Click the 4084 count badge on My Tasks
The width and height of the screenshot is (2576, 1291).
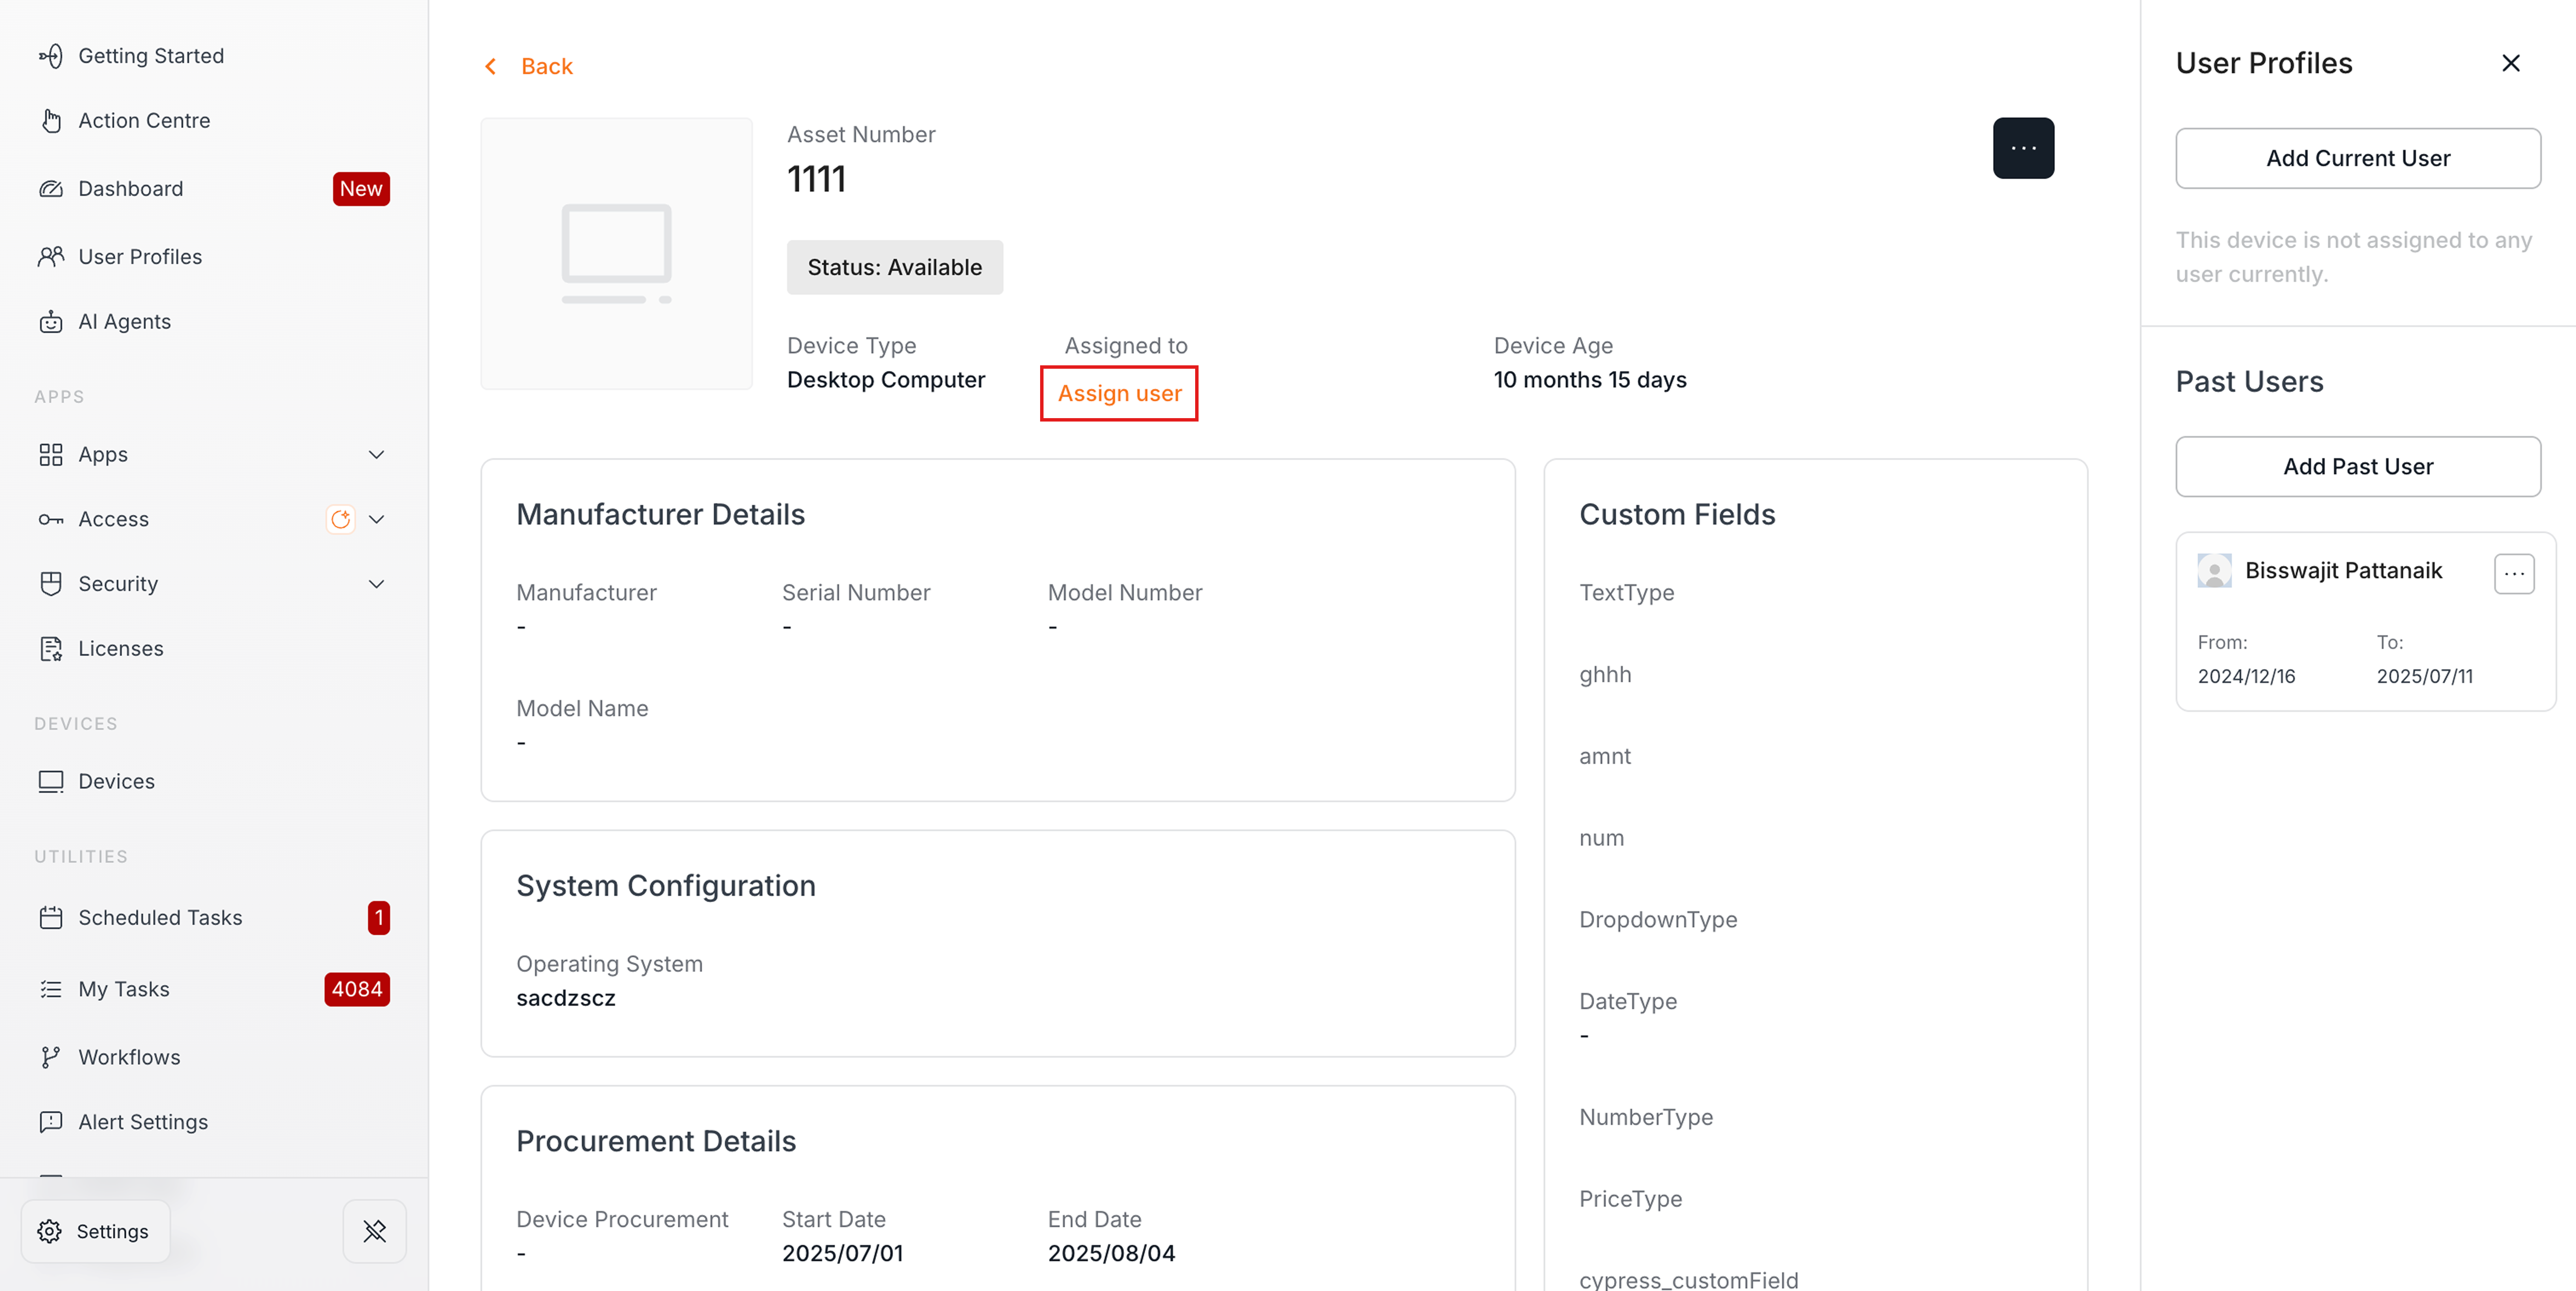coord(356,990)
